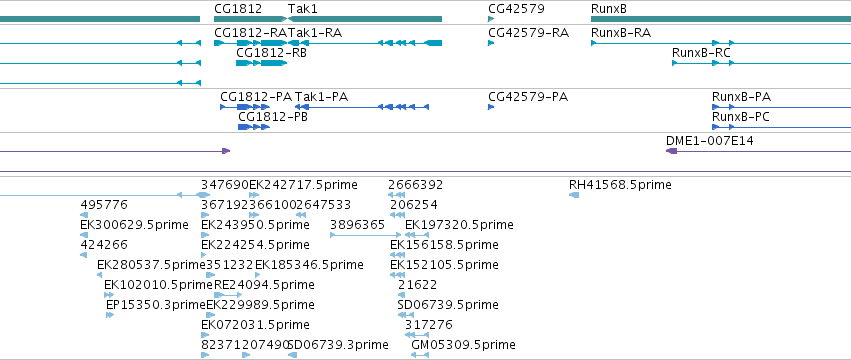Click the small CG42579 gene arrow glyph
The image size is (851, 360).
tap(491, 19)
